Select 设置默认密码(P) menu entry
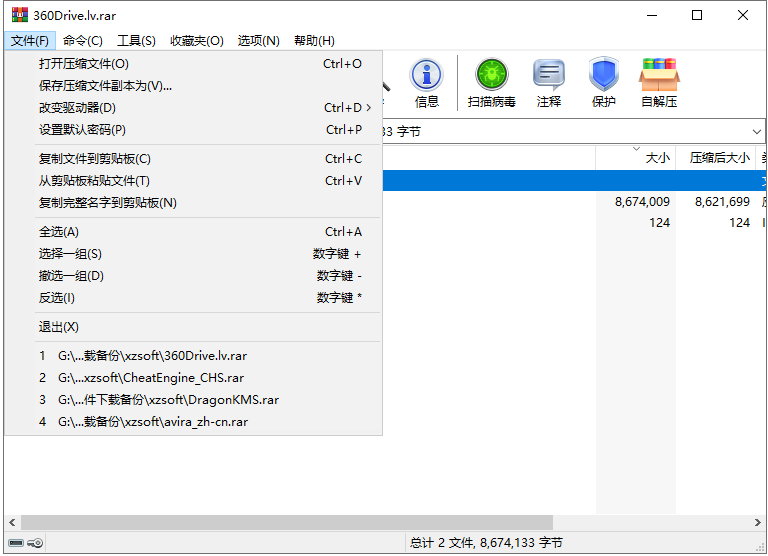The width and height of the screenshot is (768, 556). click(x=193, y=130)
